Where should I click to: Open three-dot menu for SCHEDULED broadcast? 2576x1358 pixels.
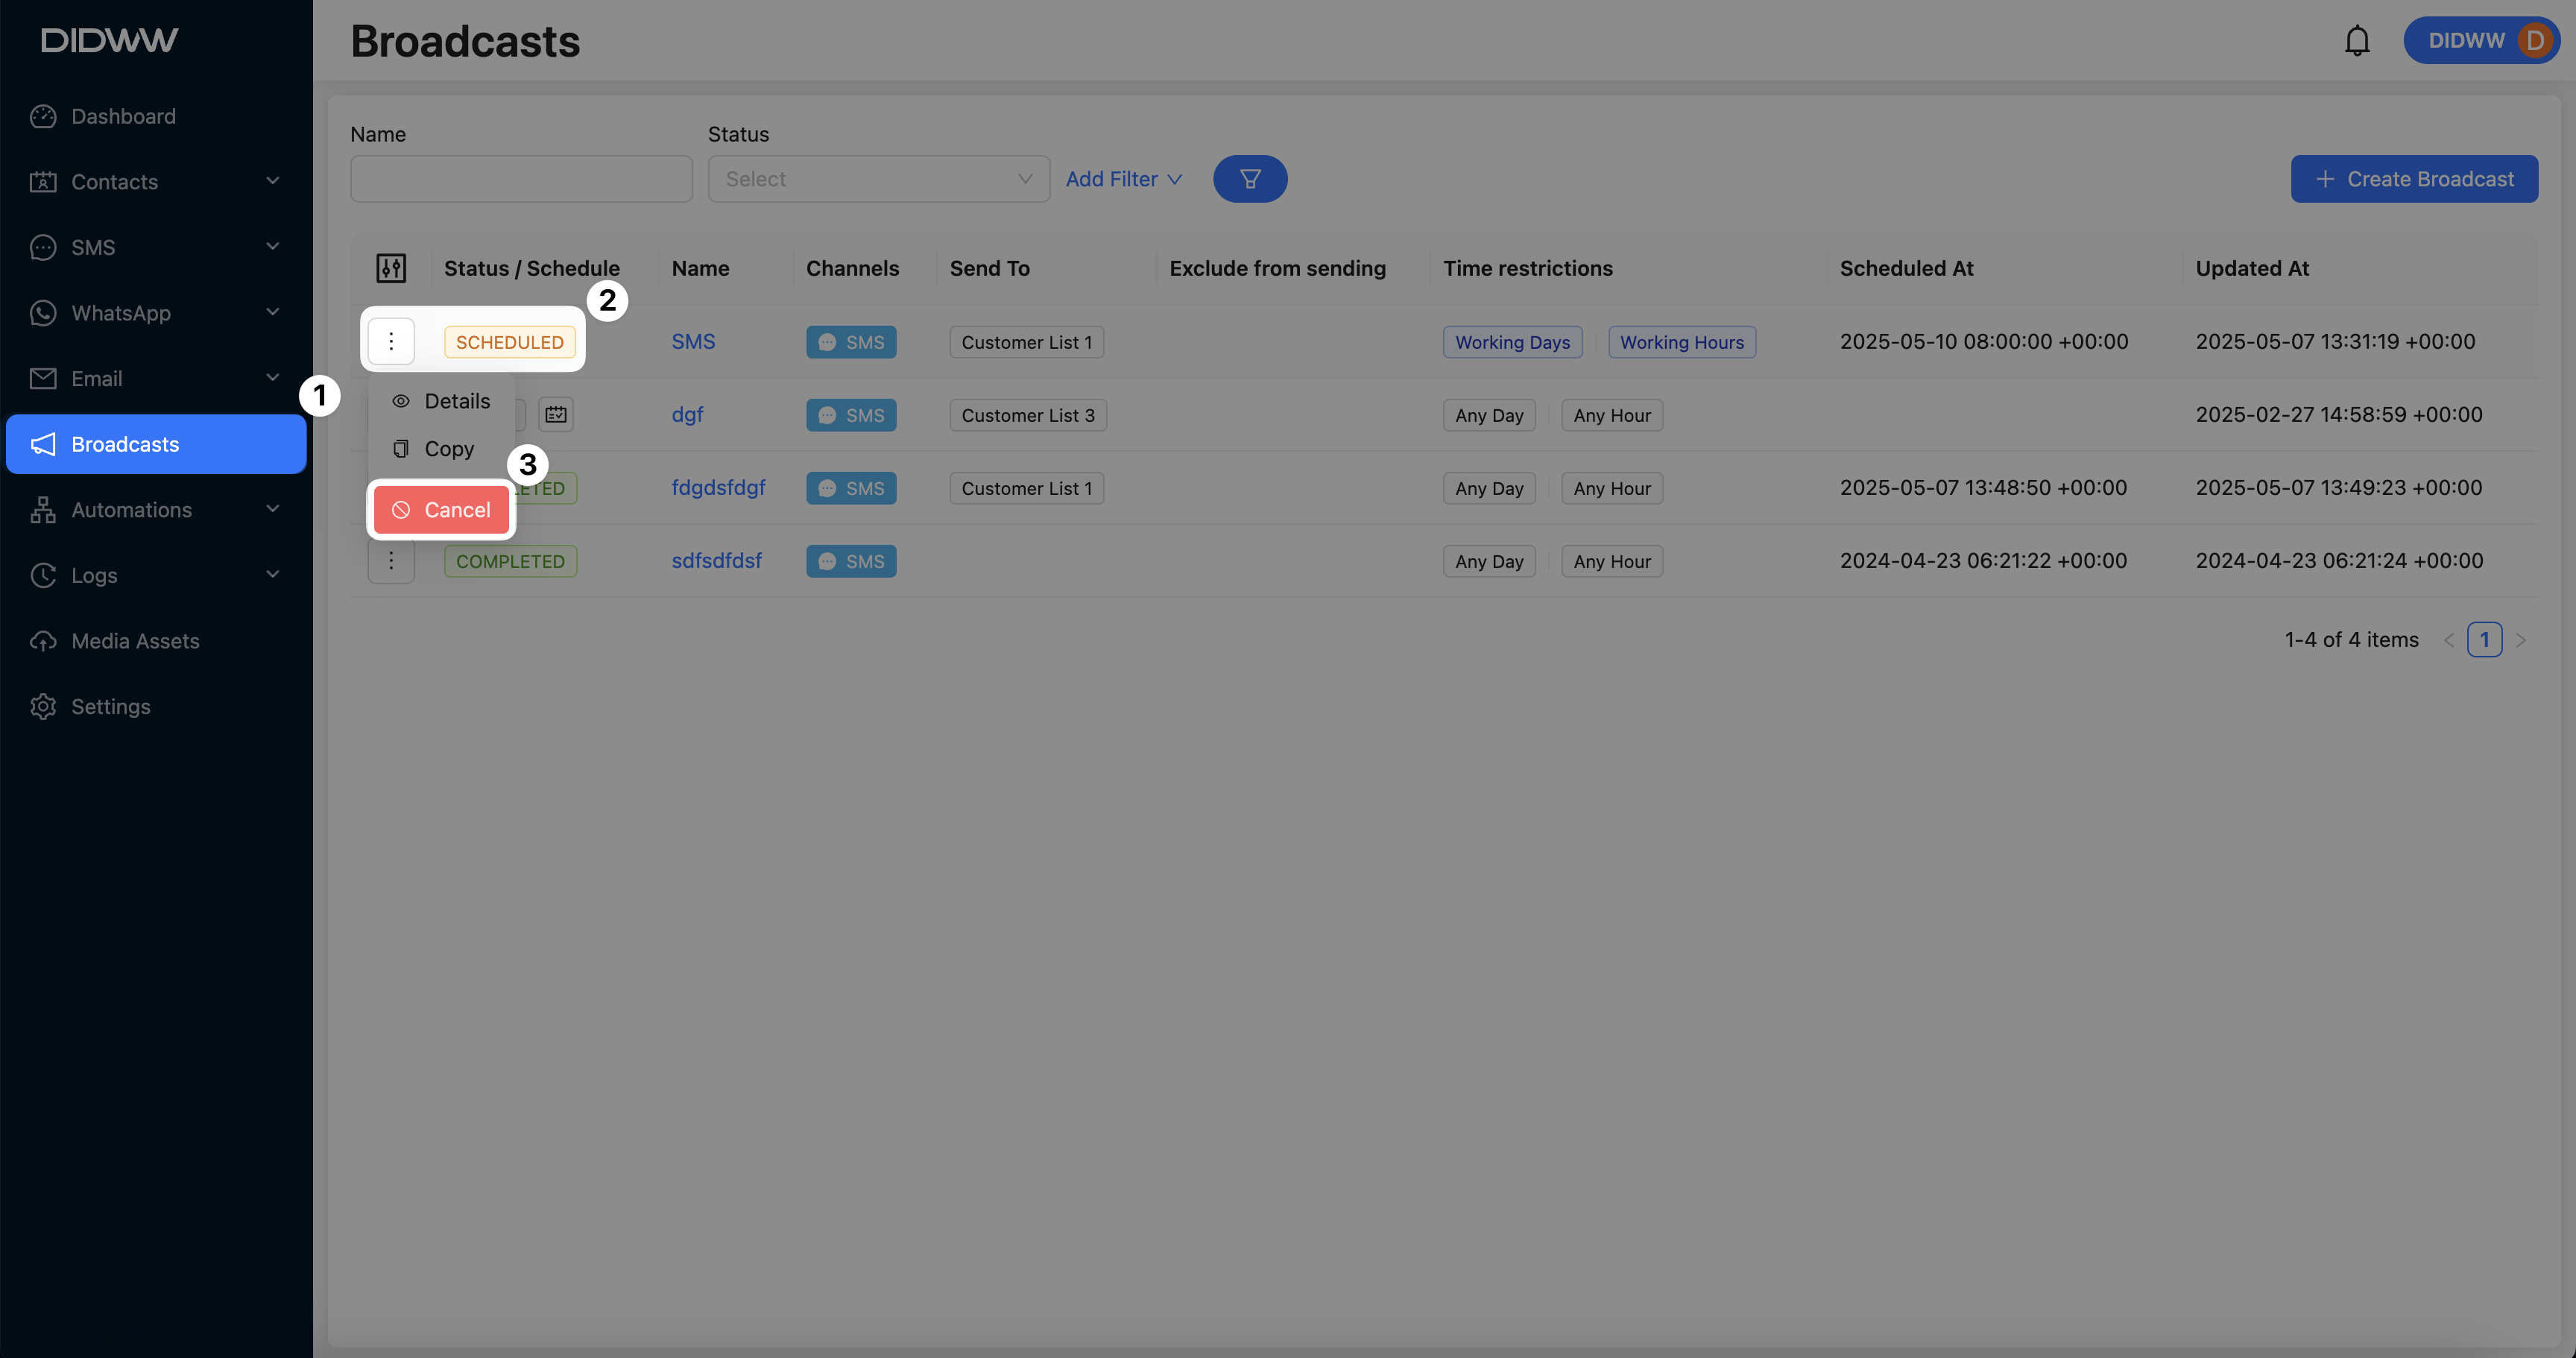click(x=391, y=342)
